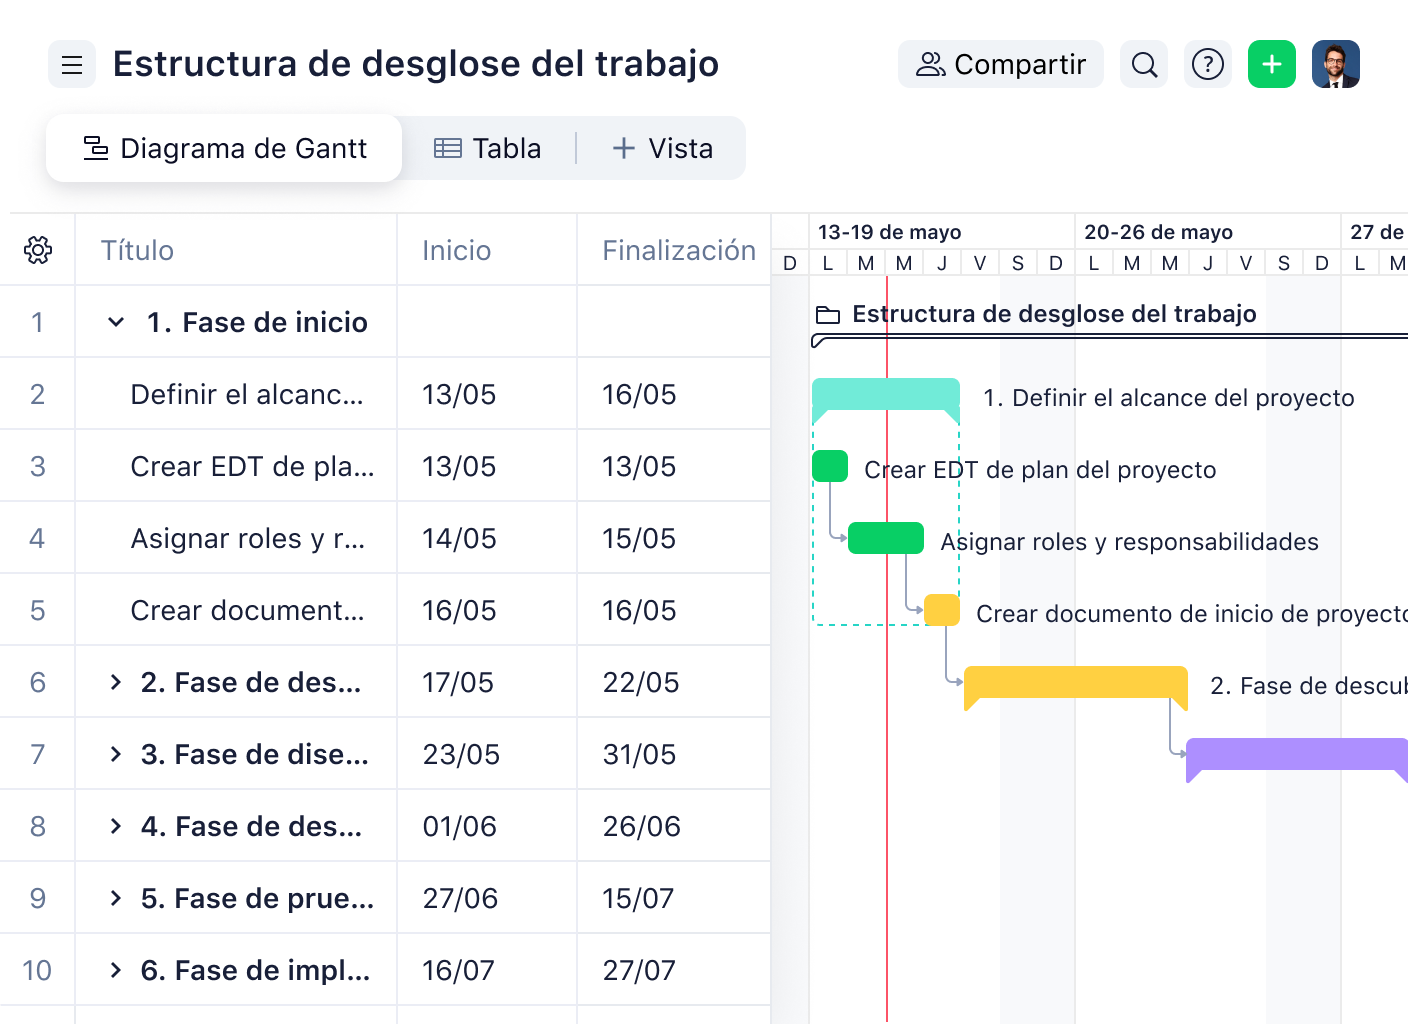Expand the 2. Fase de des... row
This screenshot has width=1408, height=1024.
point(116,682)
